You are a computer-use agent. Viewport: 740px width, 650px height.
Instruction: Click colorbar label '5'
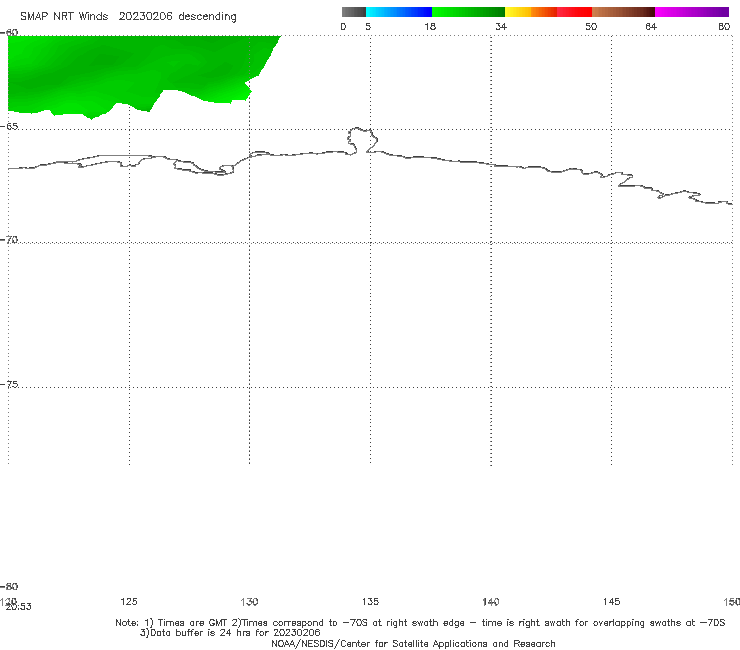[x=368, y=26]
